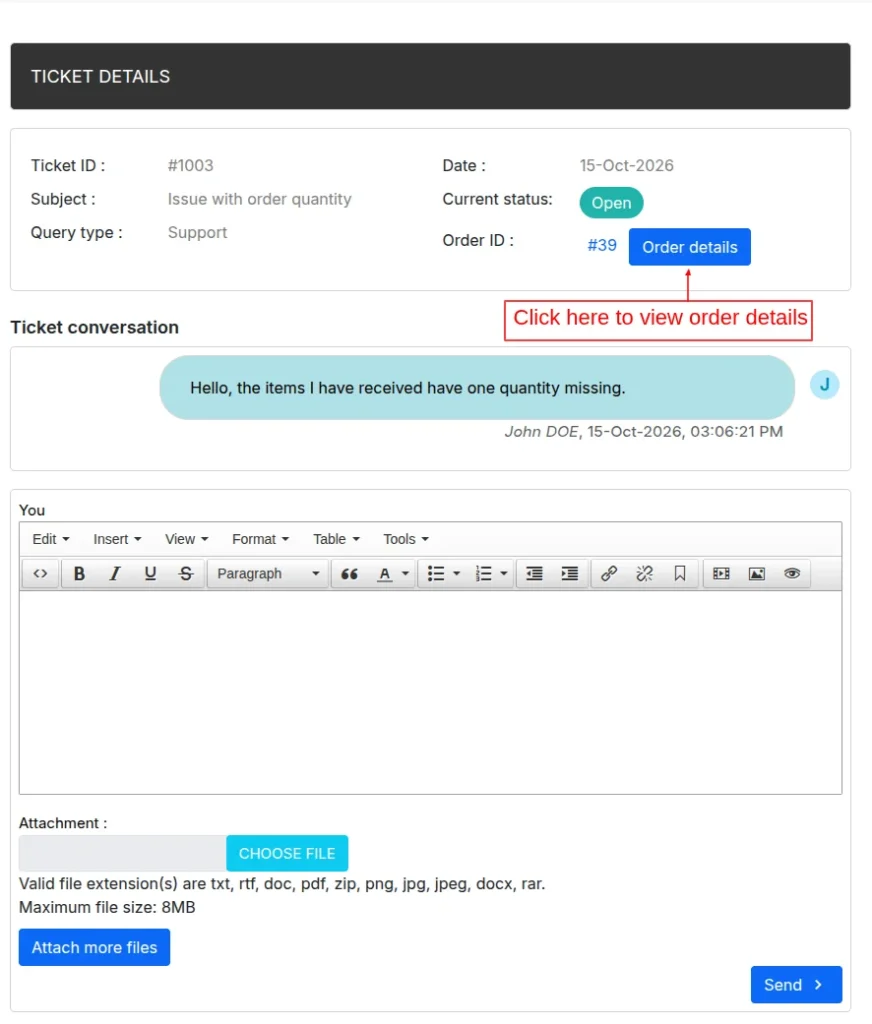
Task: Click inside the reply message editor area
Action: (x=430, y=692)
